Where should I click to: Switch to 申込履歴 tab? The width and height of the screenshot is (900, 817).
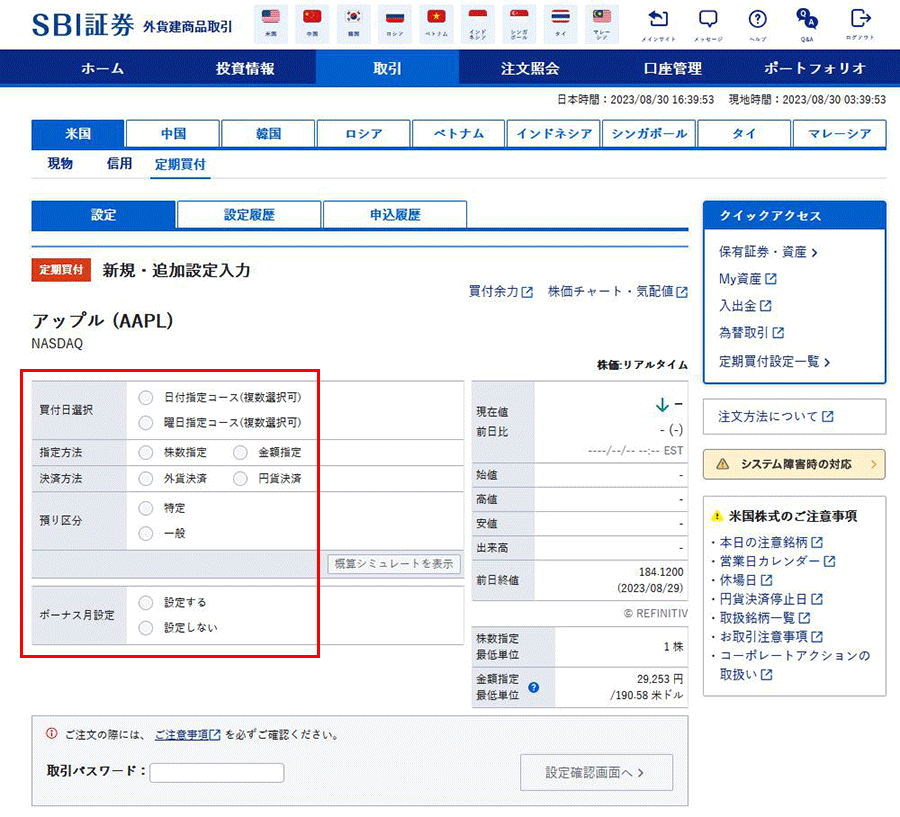395,215
